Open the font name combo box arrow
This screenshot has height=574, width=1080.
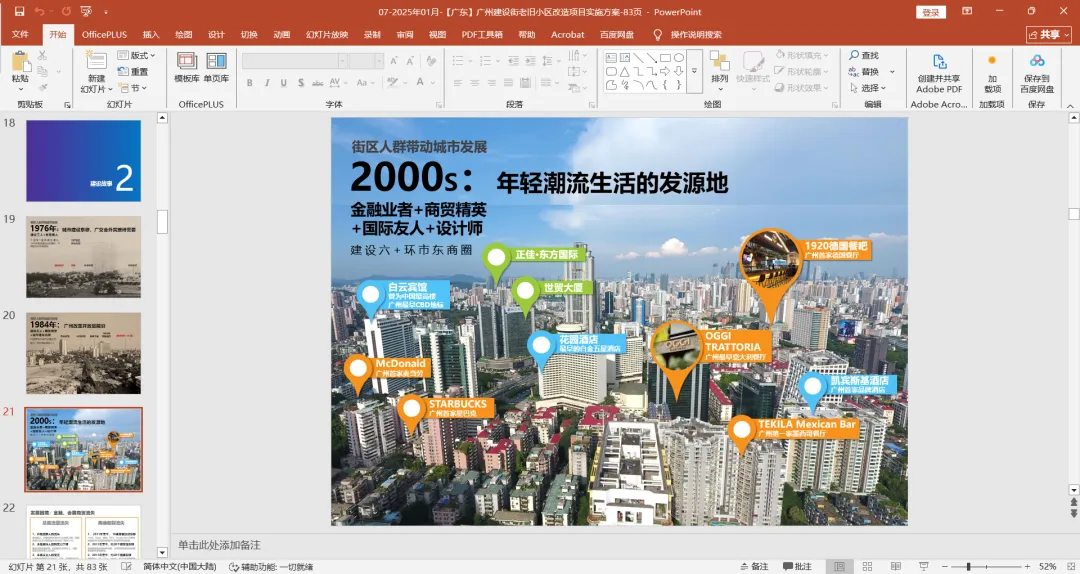point(342,61)
